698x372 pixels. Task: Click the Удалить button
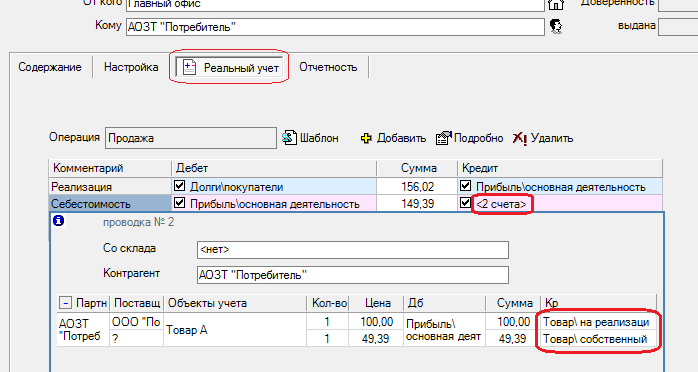click(x=543, y=138)
